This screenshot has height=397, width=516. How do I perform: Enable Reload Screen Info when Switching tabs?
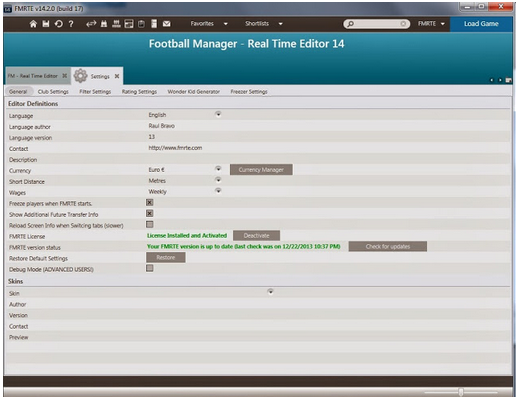150,224
